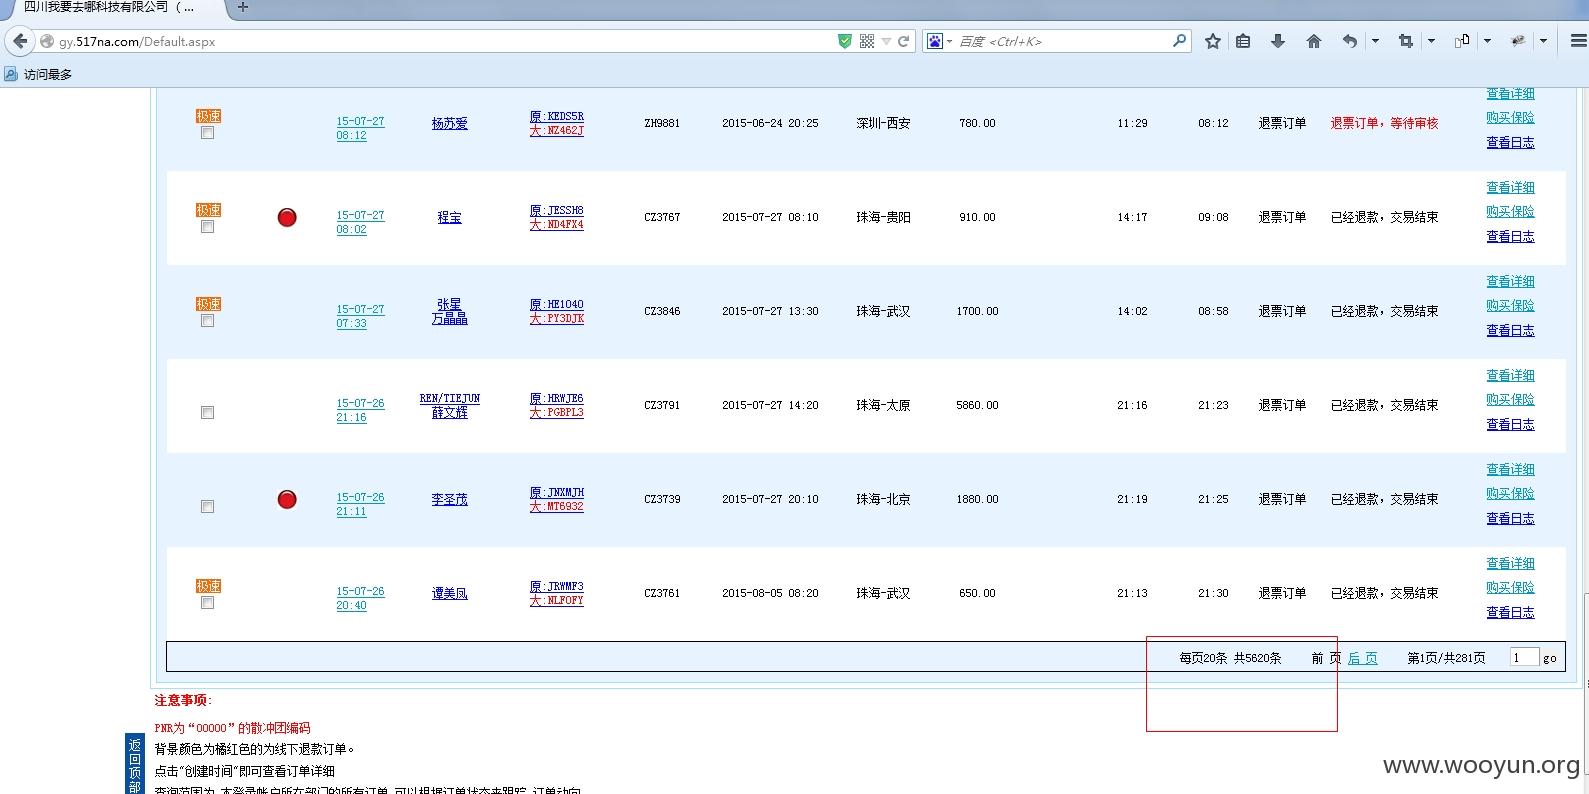
Task: Open the search engine selector dropdown
Action: pyautogui.click(x=949, y=41)
